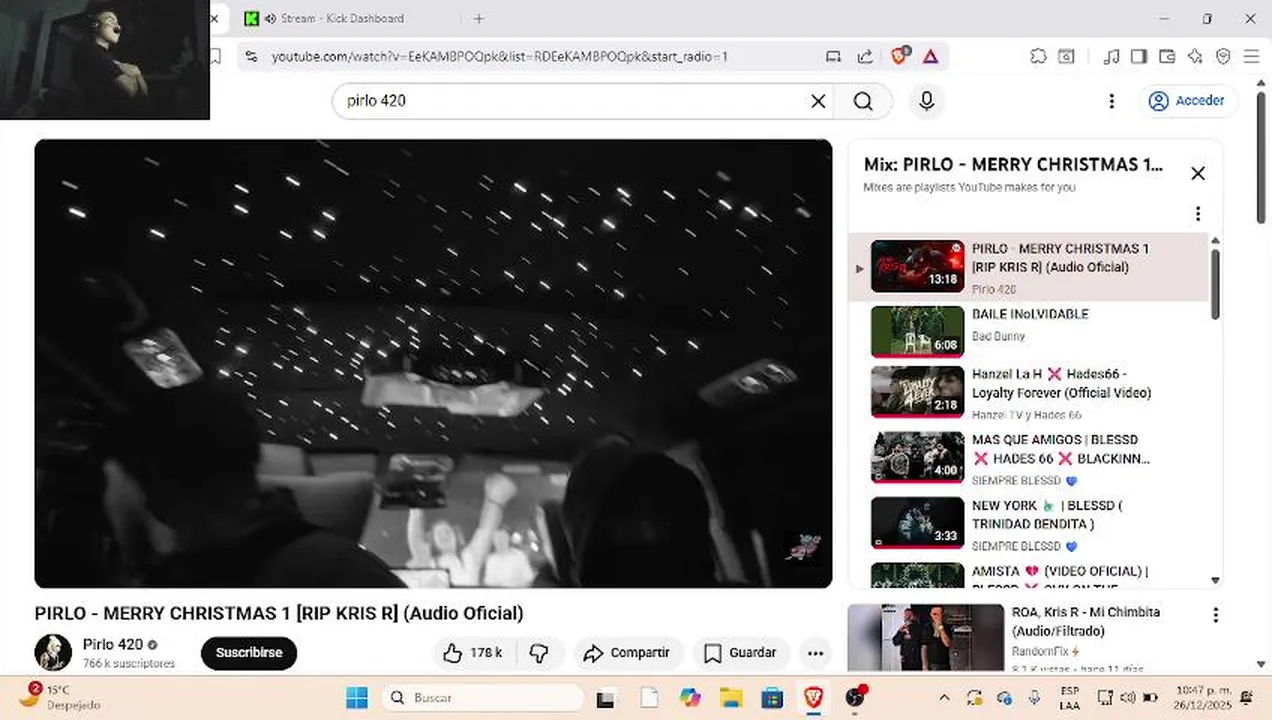Viewport: 1272px width, 720px height.
Task: Start voice search with microphone icon
Action: point(926,101)
